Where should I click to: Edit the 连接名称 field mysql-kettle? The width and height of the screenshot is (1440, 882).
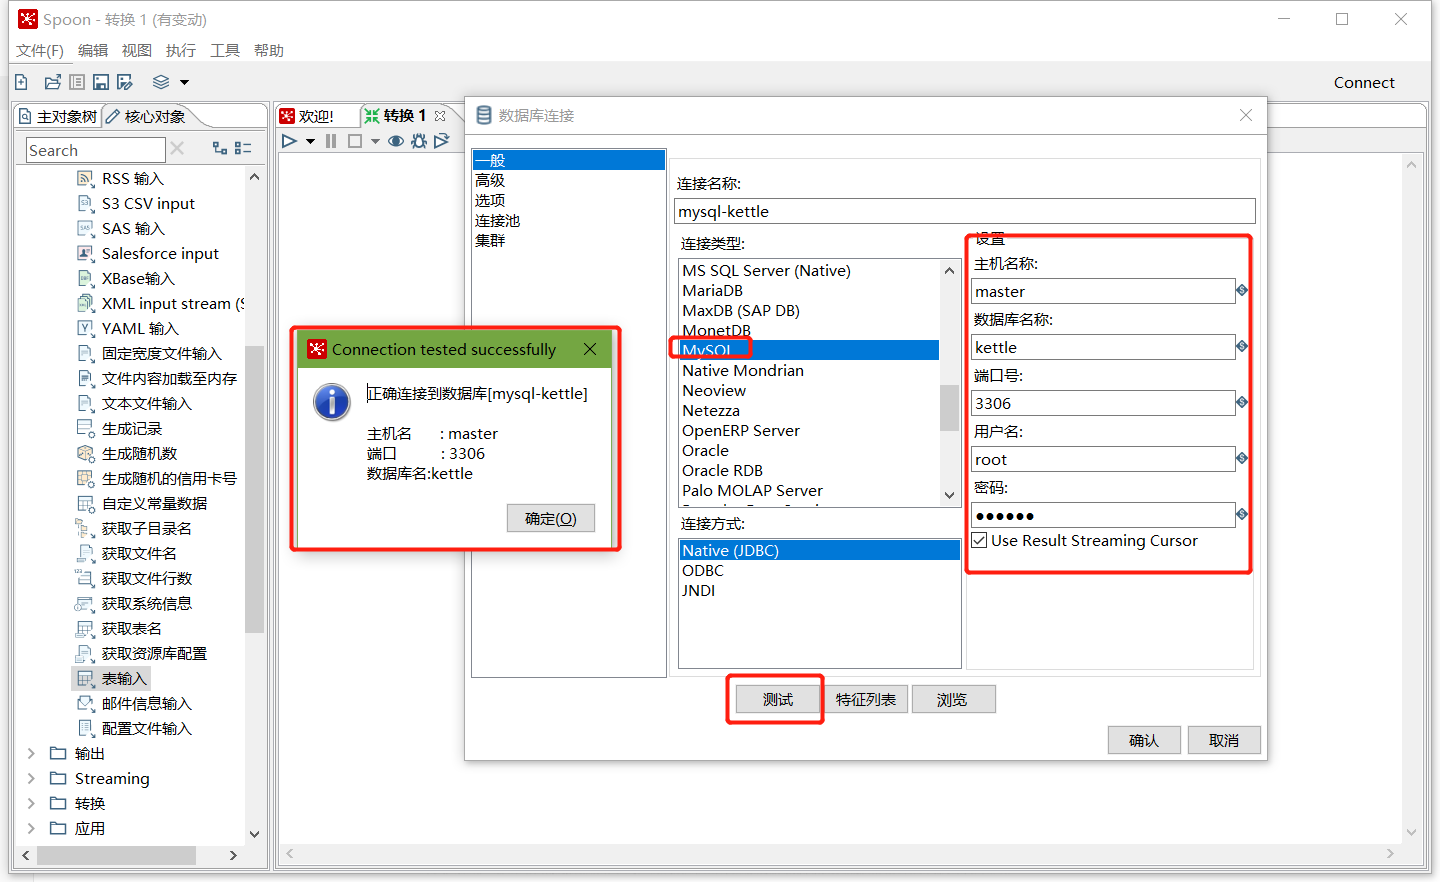coord(965,211)
